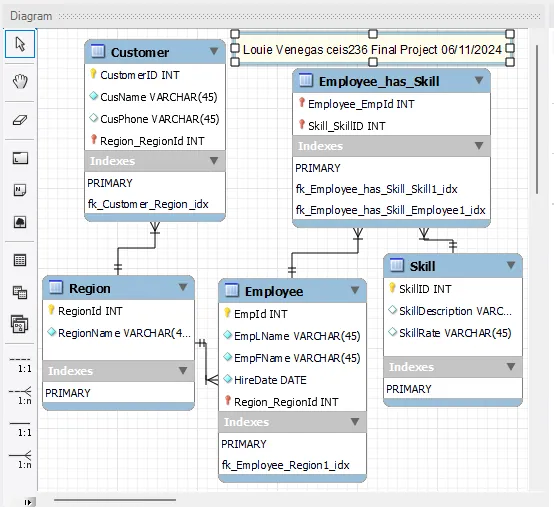
Task: Select the SkillDescription column
Action: pos(453,311)
